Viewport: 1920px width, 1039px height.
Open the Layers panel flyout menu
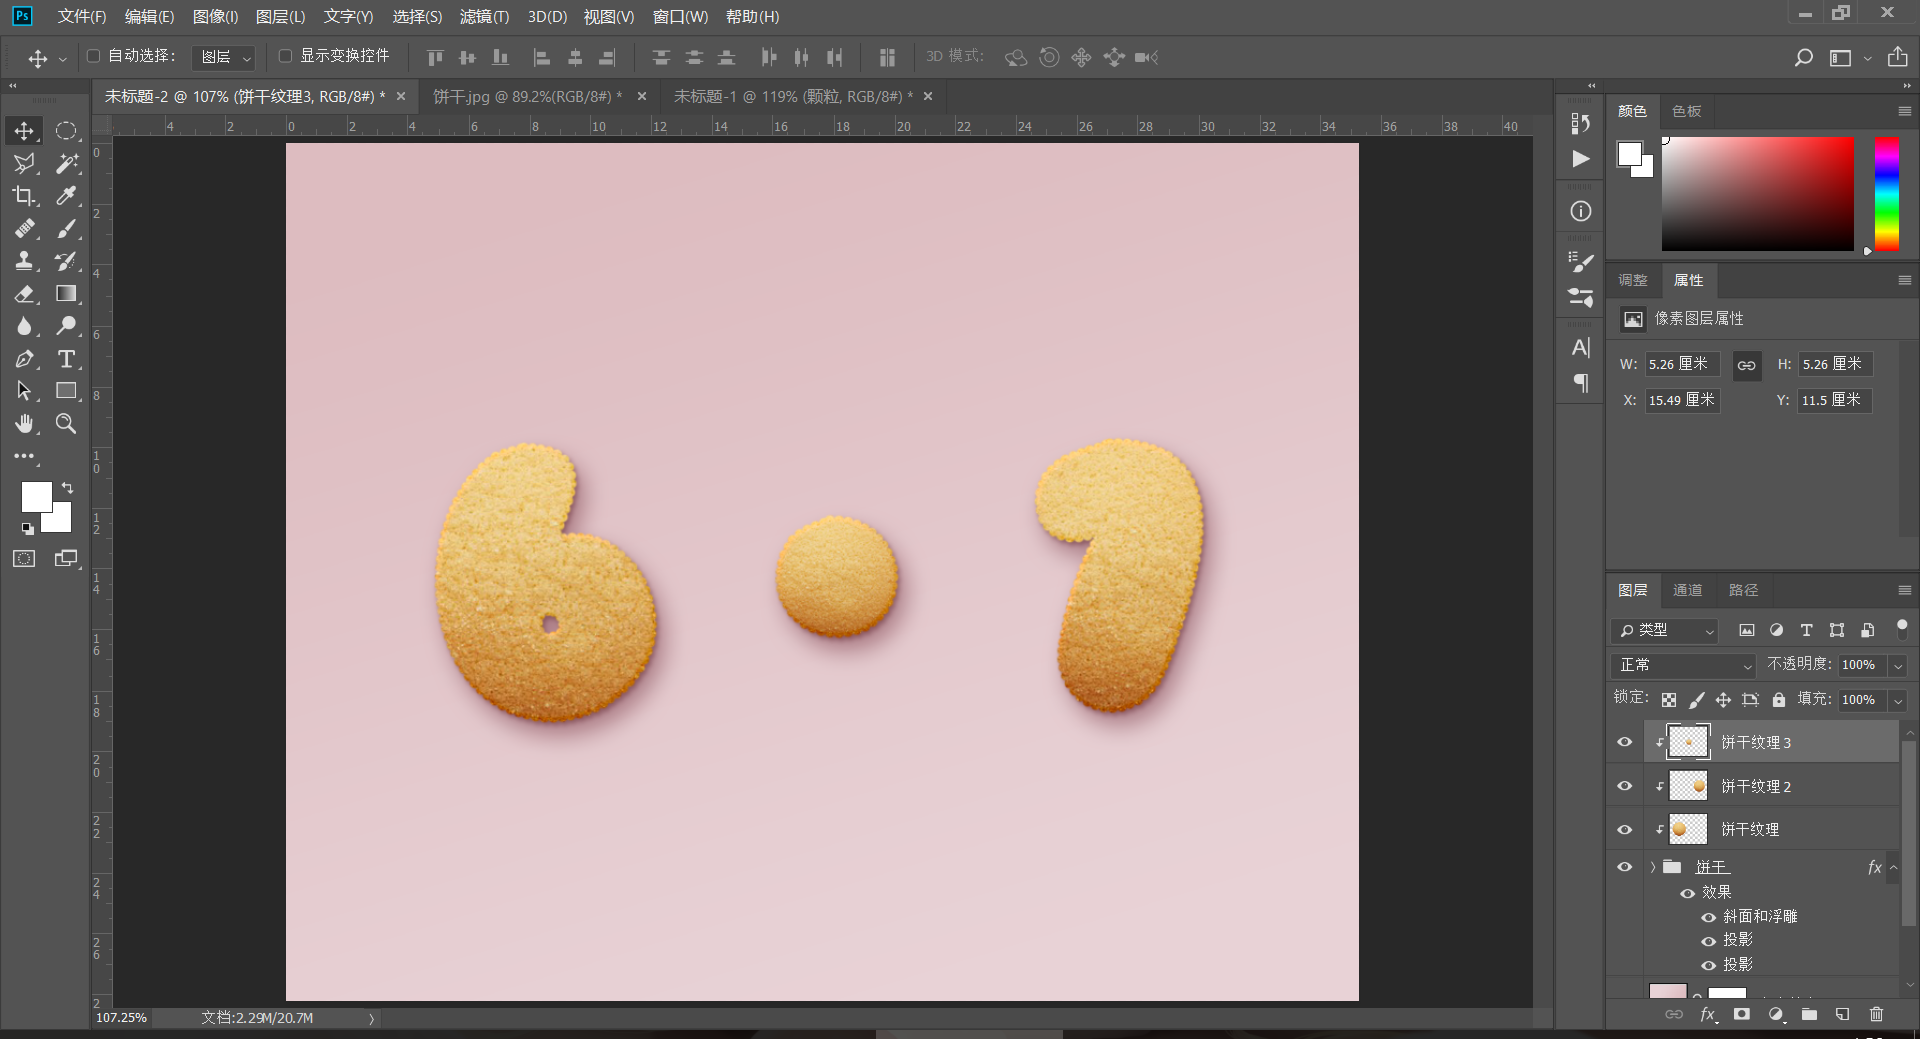1904,590
